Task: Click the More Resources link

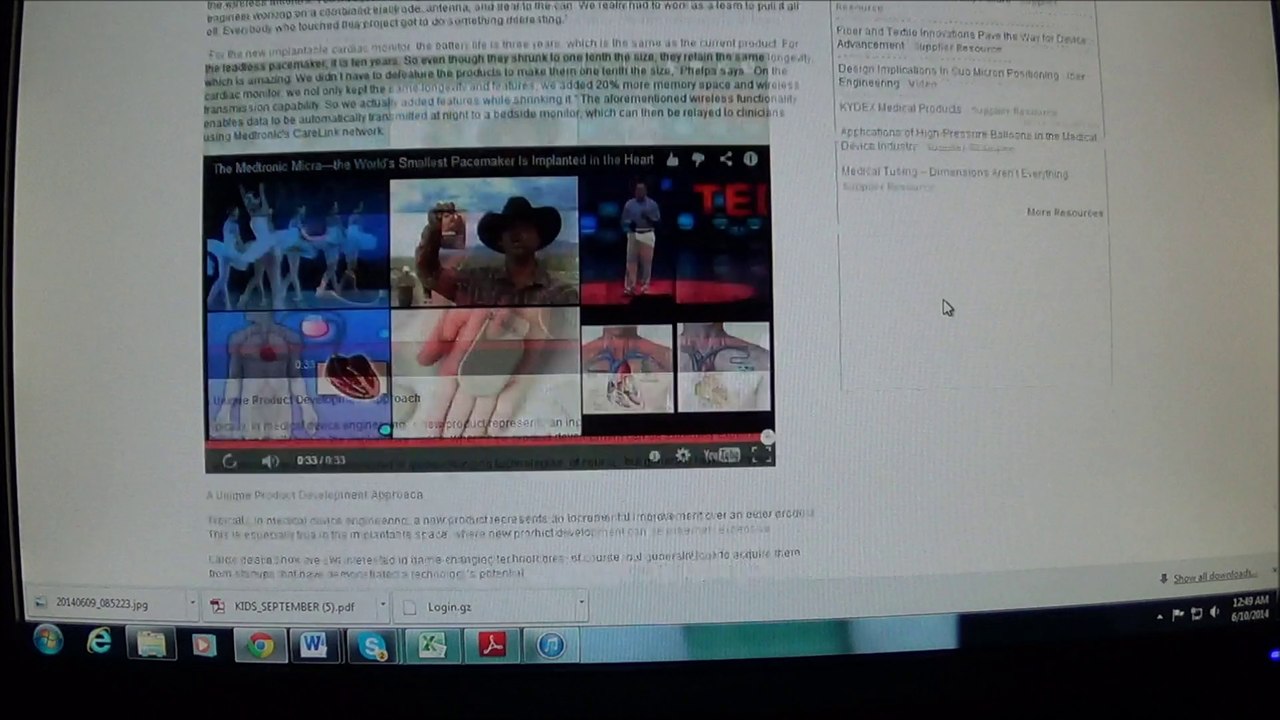Action: pos(1064,212)
